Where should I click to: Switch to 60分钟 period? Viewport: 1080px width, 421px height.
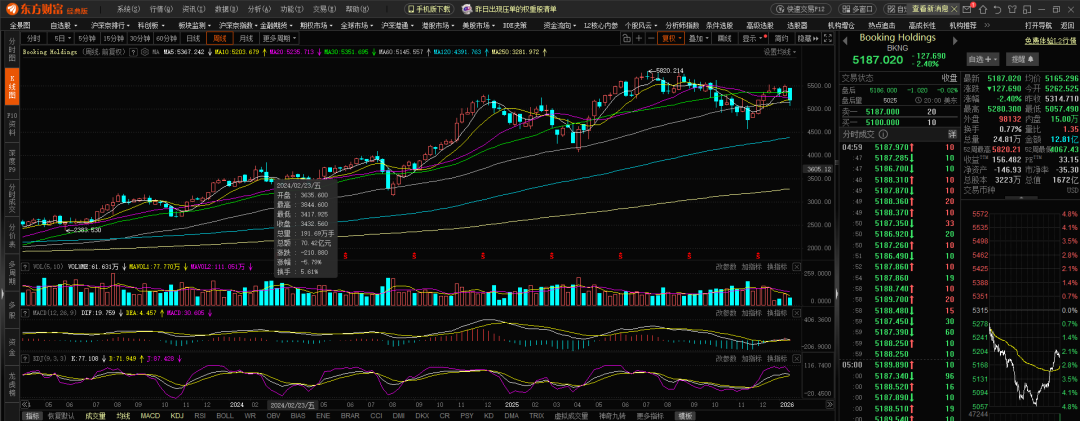pos(166,39)
